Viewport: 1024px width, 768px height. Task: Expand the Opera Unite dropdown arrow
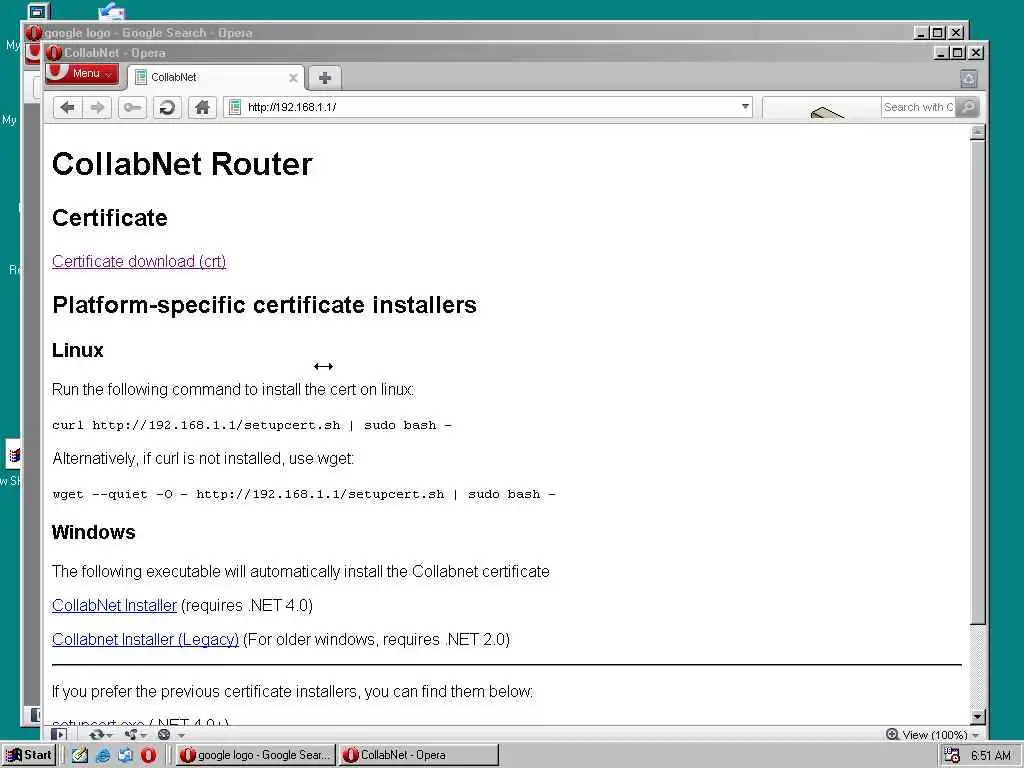144,735
